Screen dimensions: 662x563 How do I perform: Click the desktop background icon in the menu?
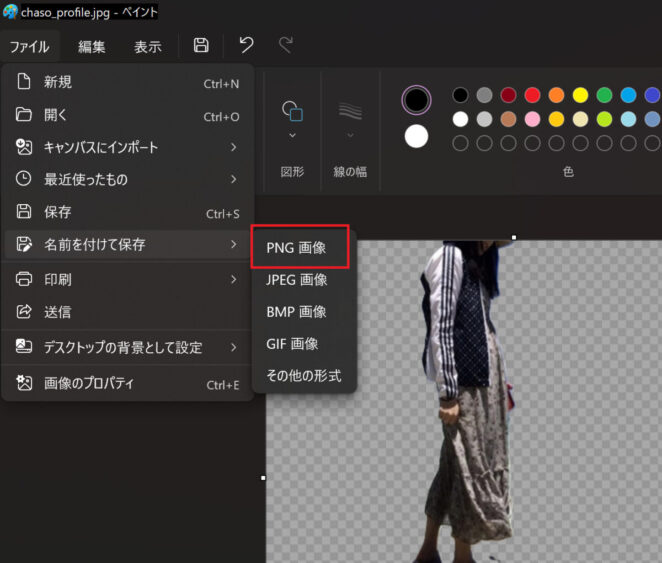[x=24, y=346]
